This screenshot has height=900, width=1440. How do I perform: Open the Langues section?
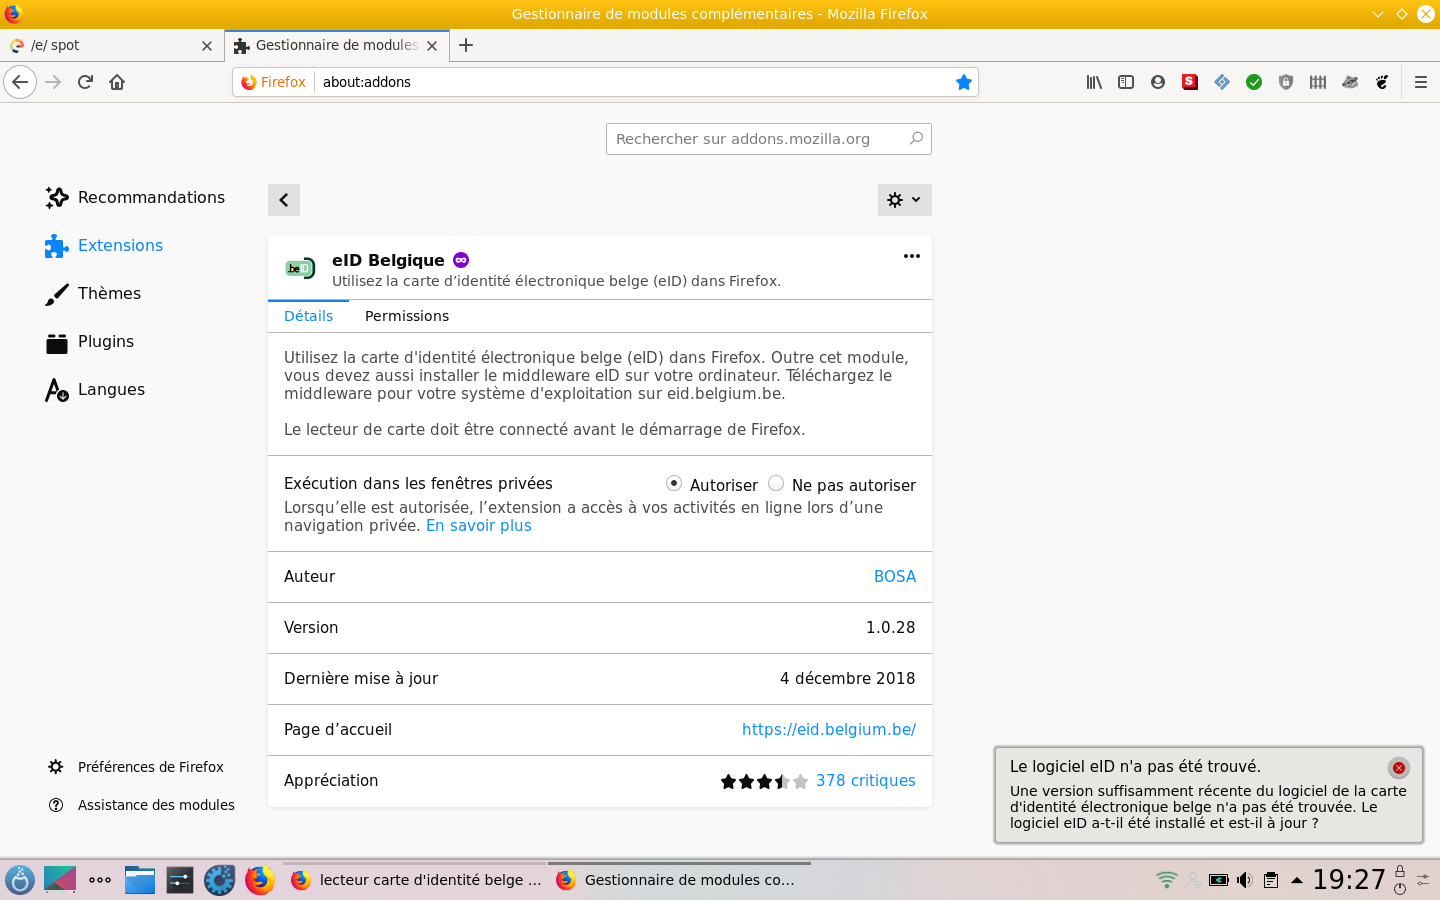point(95,389)
